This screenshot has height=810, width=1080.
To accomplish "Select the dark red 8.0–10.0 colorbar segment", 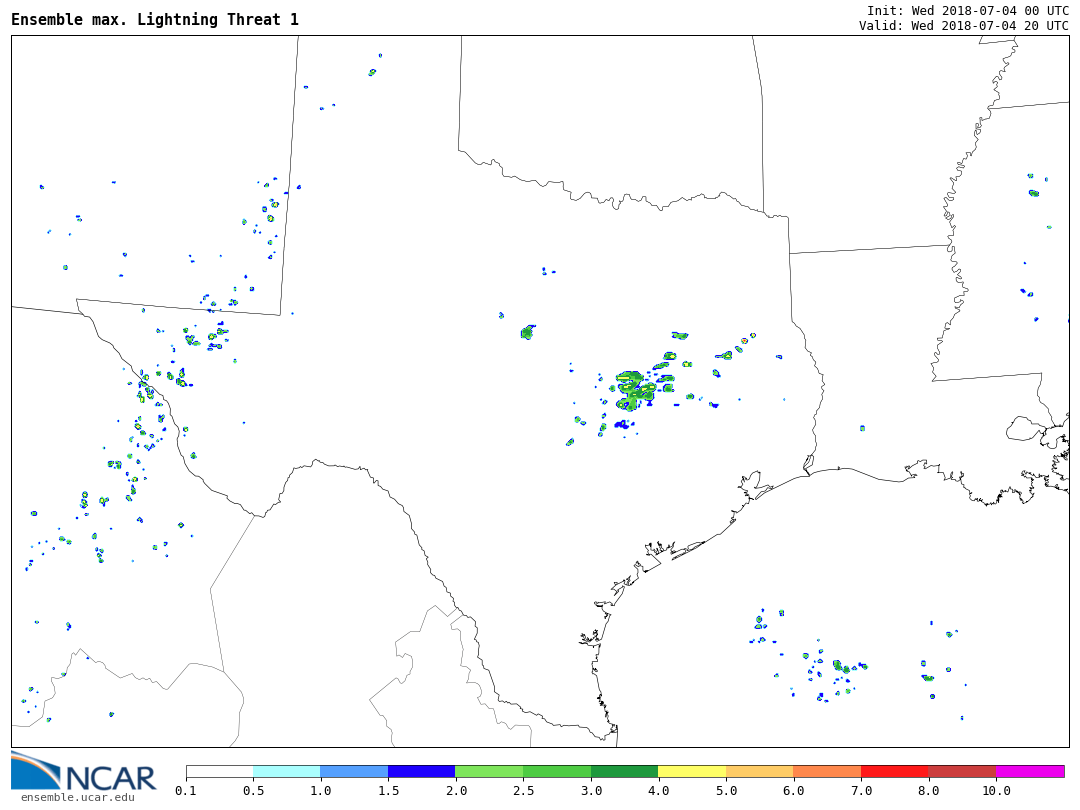I will pyautogui.click(x=961, y=772).
